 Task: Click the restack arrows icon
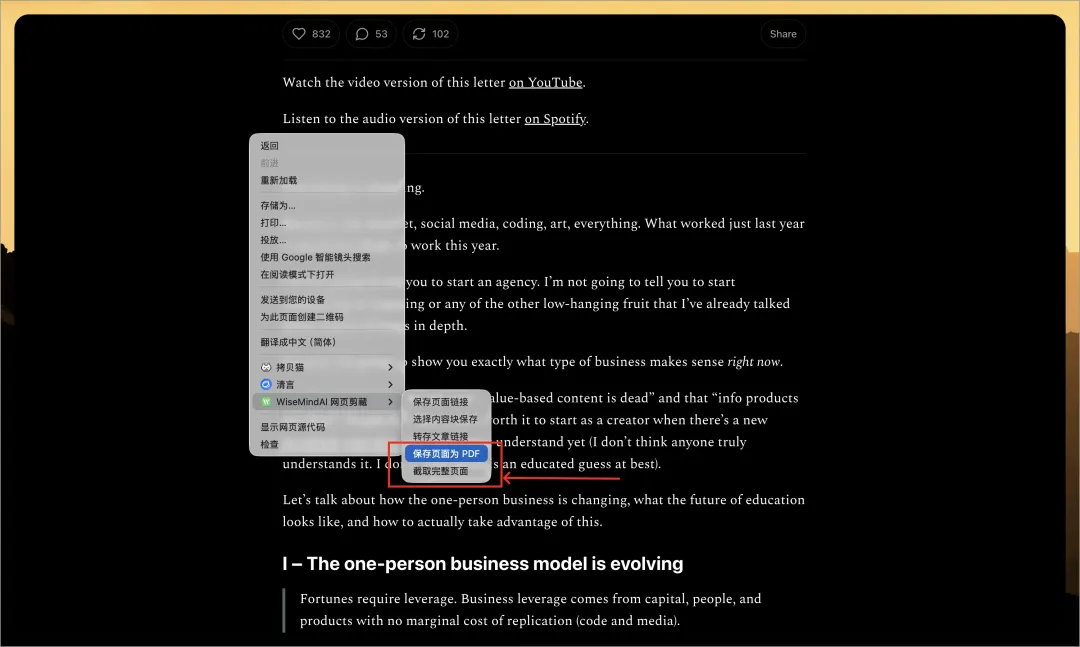[418, 34]
